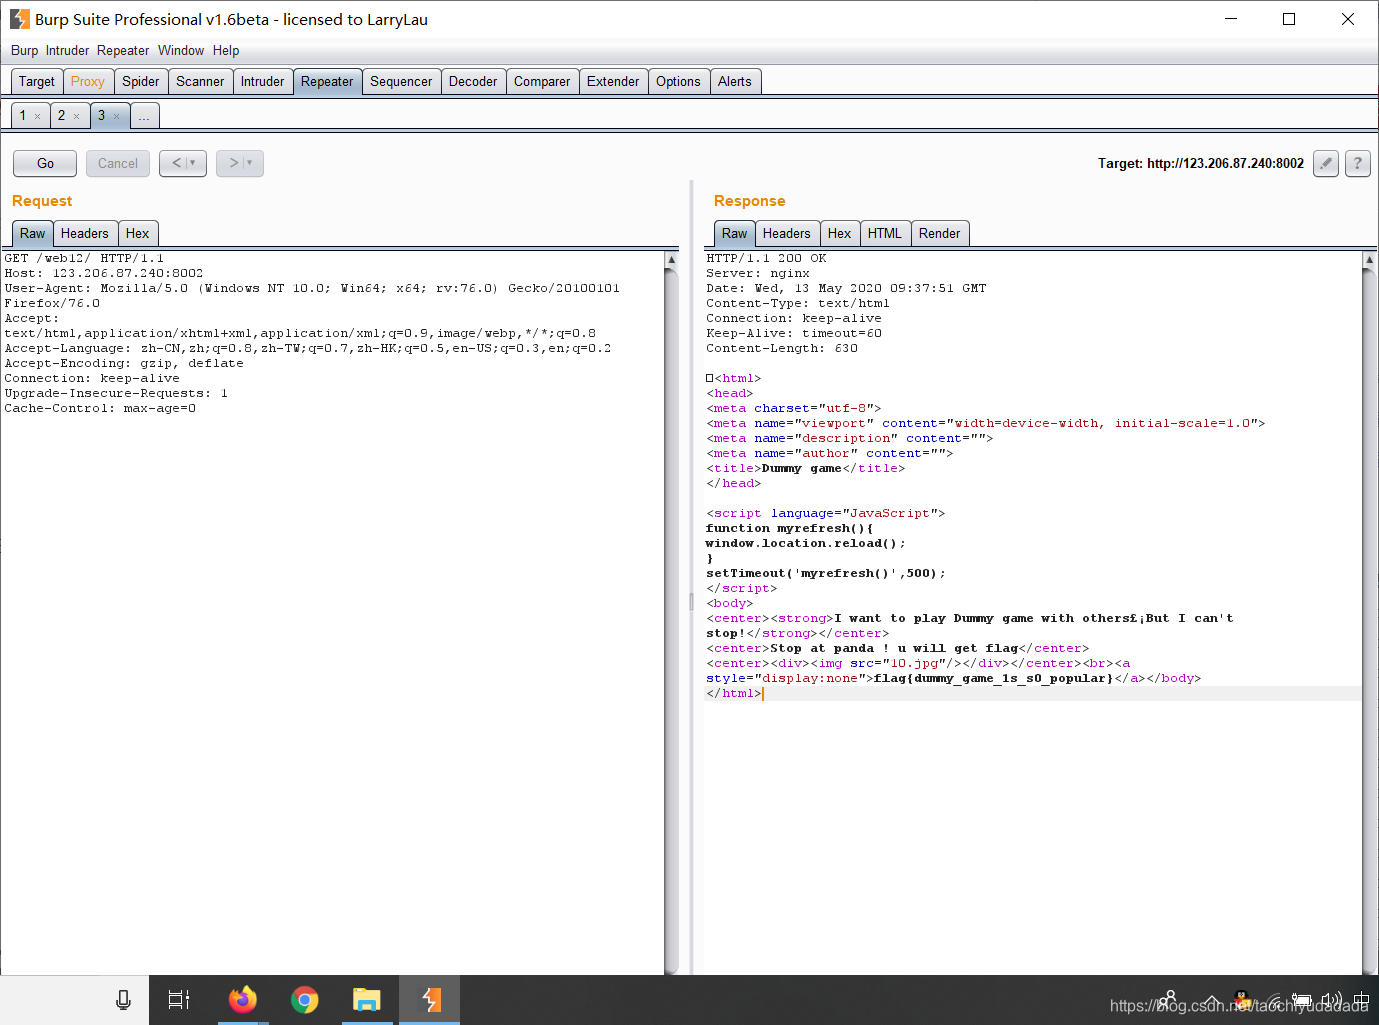Open the Comparer tab

[x=542, y=82]
